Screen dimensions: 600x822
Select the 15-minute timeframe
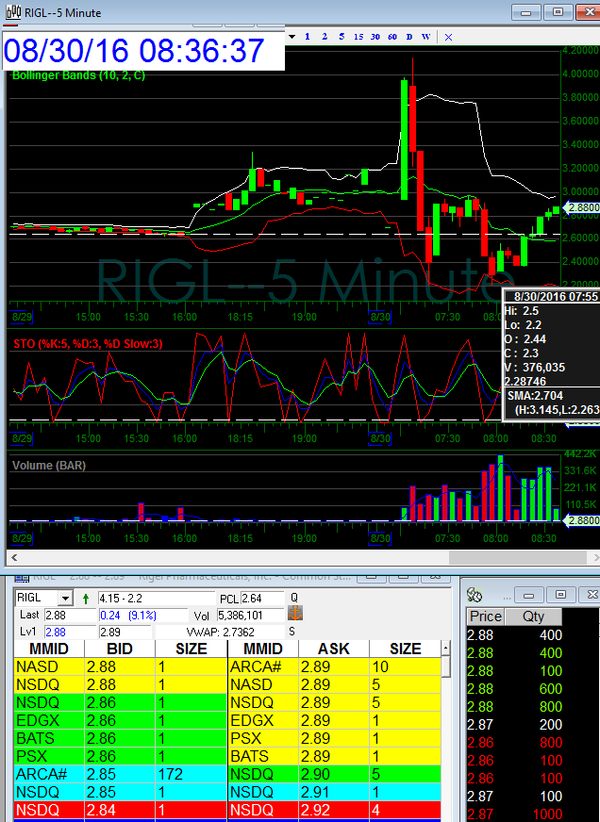pyautogui.click(x=358, y=37)
